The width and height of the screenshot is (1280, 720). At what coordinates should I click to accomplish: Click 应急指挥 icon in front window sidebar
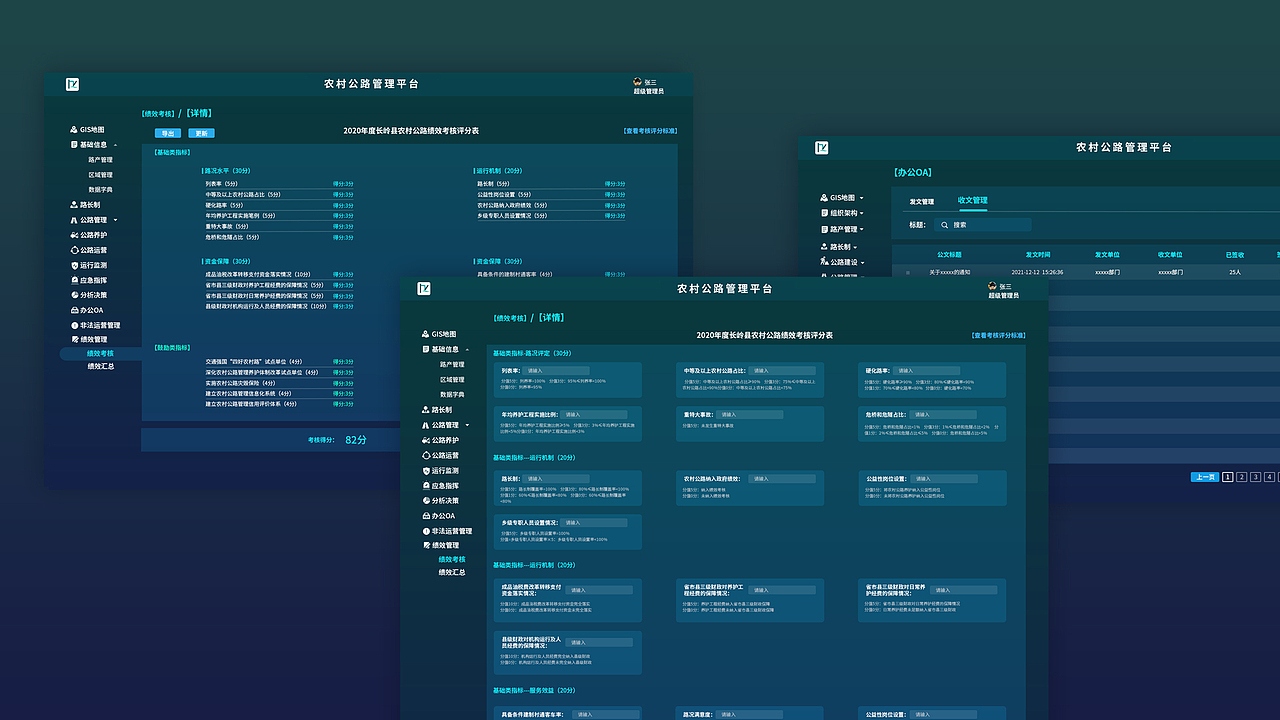click(x=425, y=486)
